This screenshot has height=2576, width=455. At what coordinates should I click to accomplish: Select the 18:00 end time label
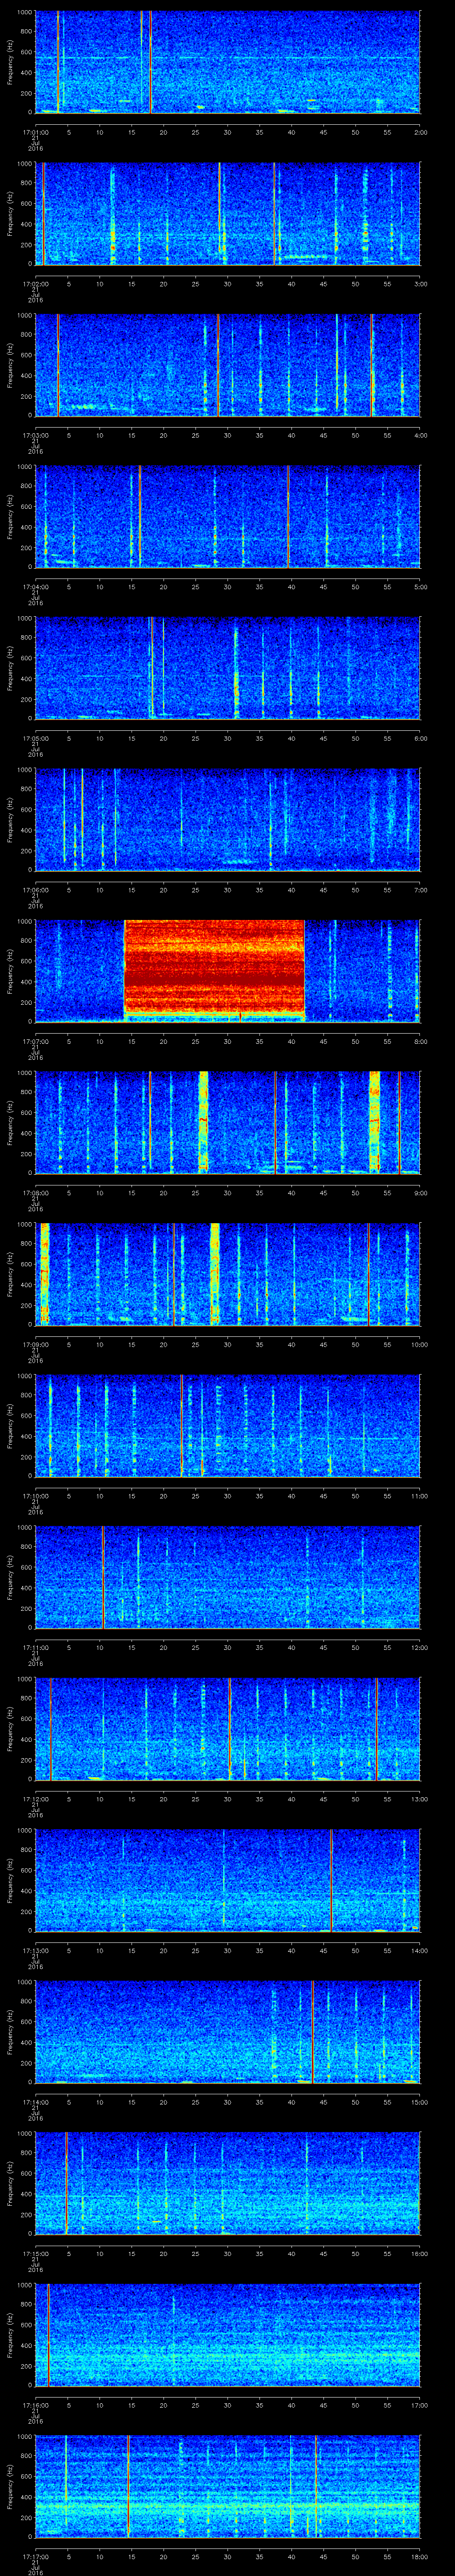click(420, 2556)
